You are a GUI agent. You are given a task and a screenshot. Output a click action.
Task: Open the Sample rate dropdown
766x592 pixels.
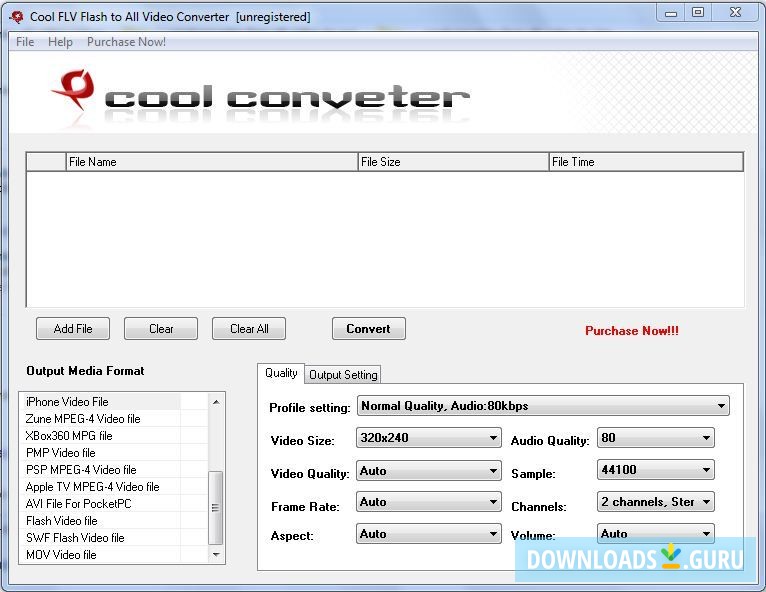tap(656, 470)
